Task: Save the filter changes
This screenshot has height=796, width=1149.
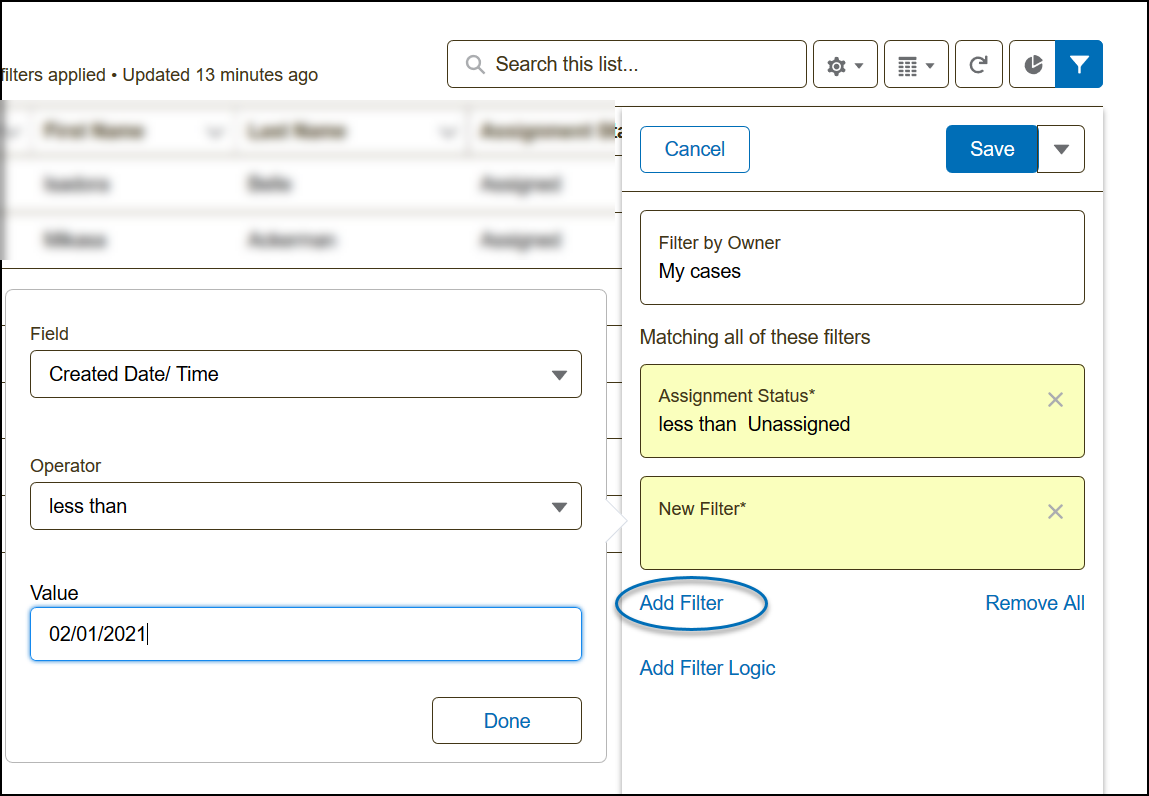Action: [991, 149]
